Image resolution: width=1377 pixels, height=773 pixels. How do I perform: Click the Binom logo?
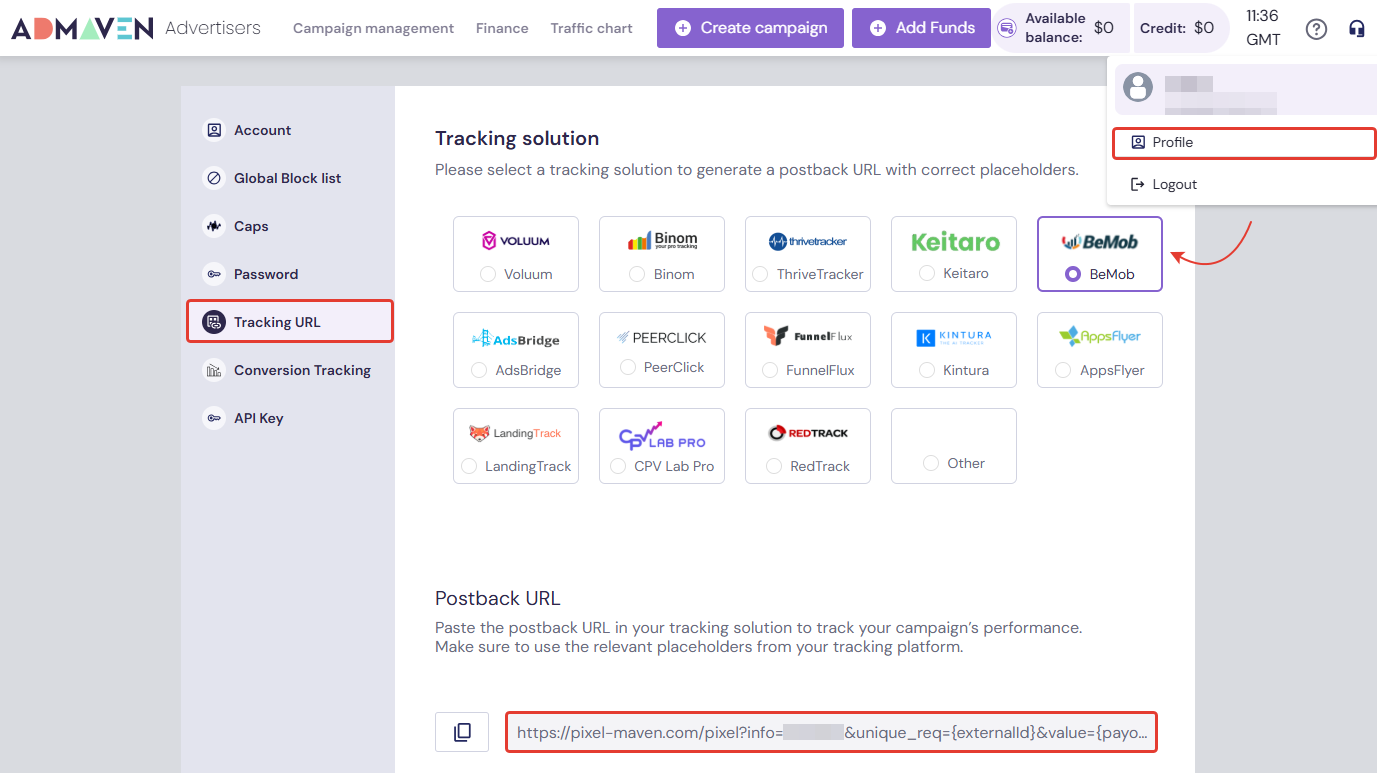pyautogui.click(x=662, y=241)
